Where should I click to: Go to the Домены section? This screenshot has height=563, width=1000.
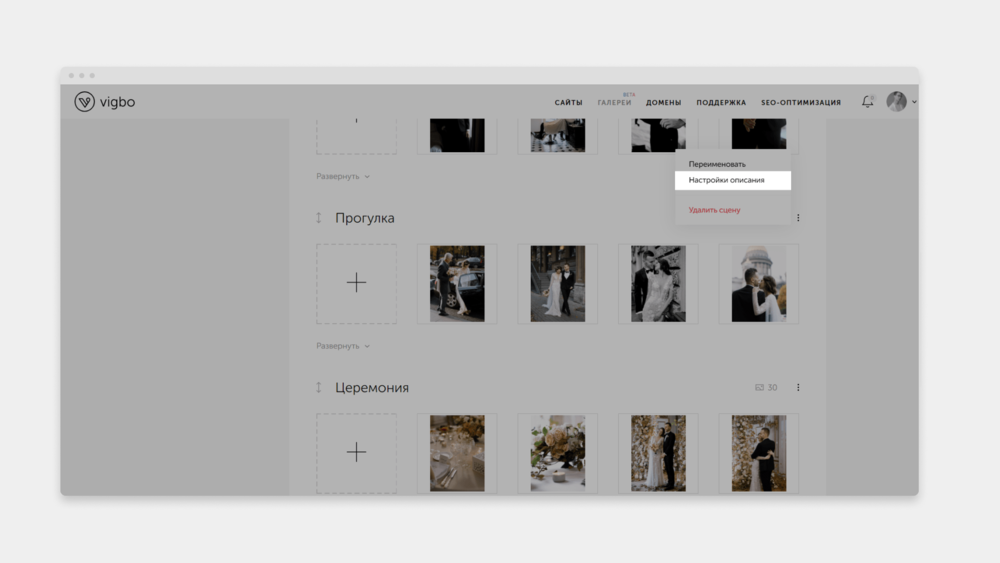(x=663, y=103)
